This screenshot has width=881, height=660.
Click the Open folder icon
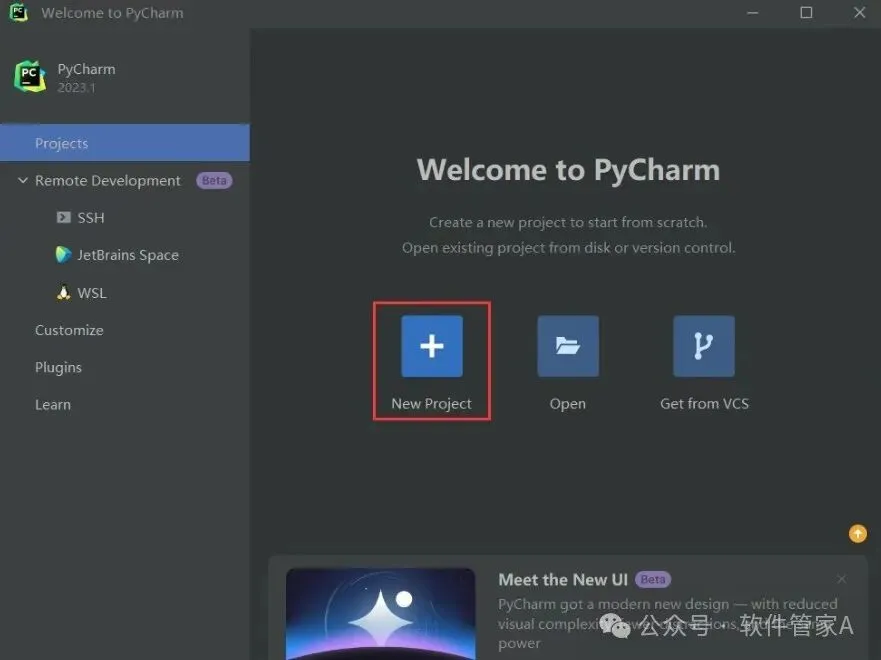pos(567,346)
